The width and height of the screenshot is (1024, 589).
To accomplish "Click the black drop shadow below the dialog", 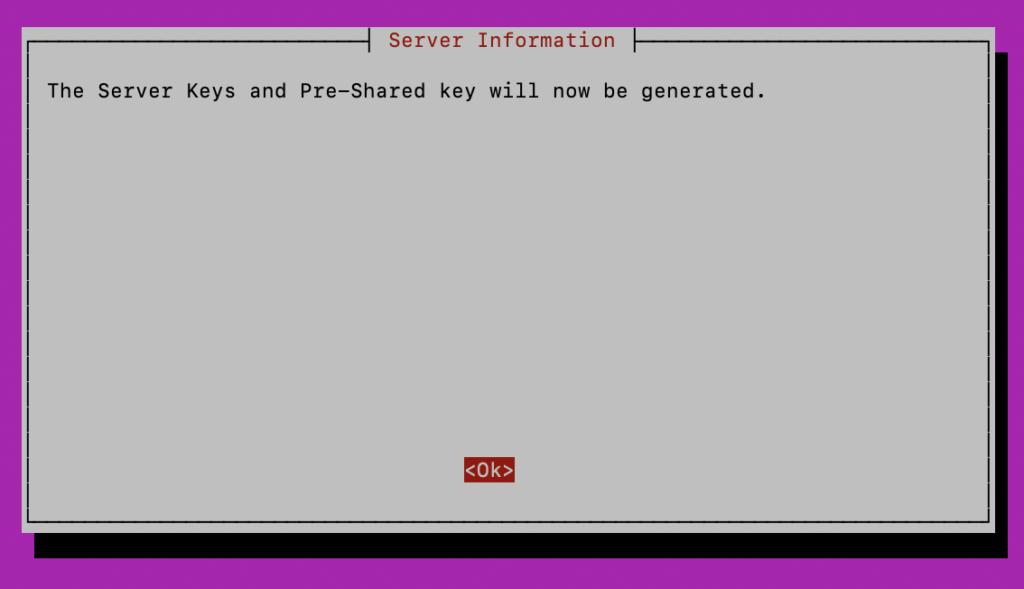I will [x=520, y=545].
